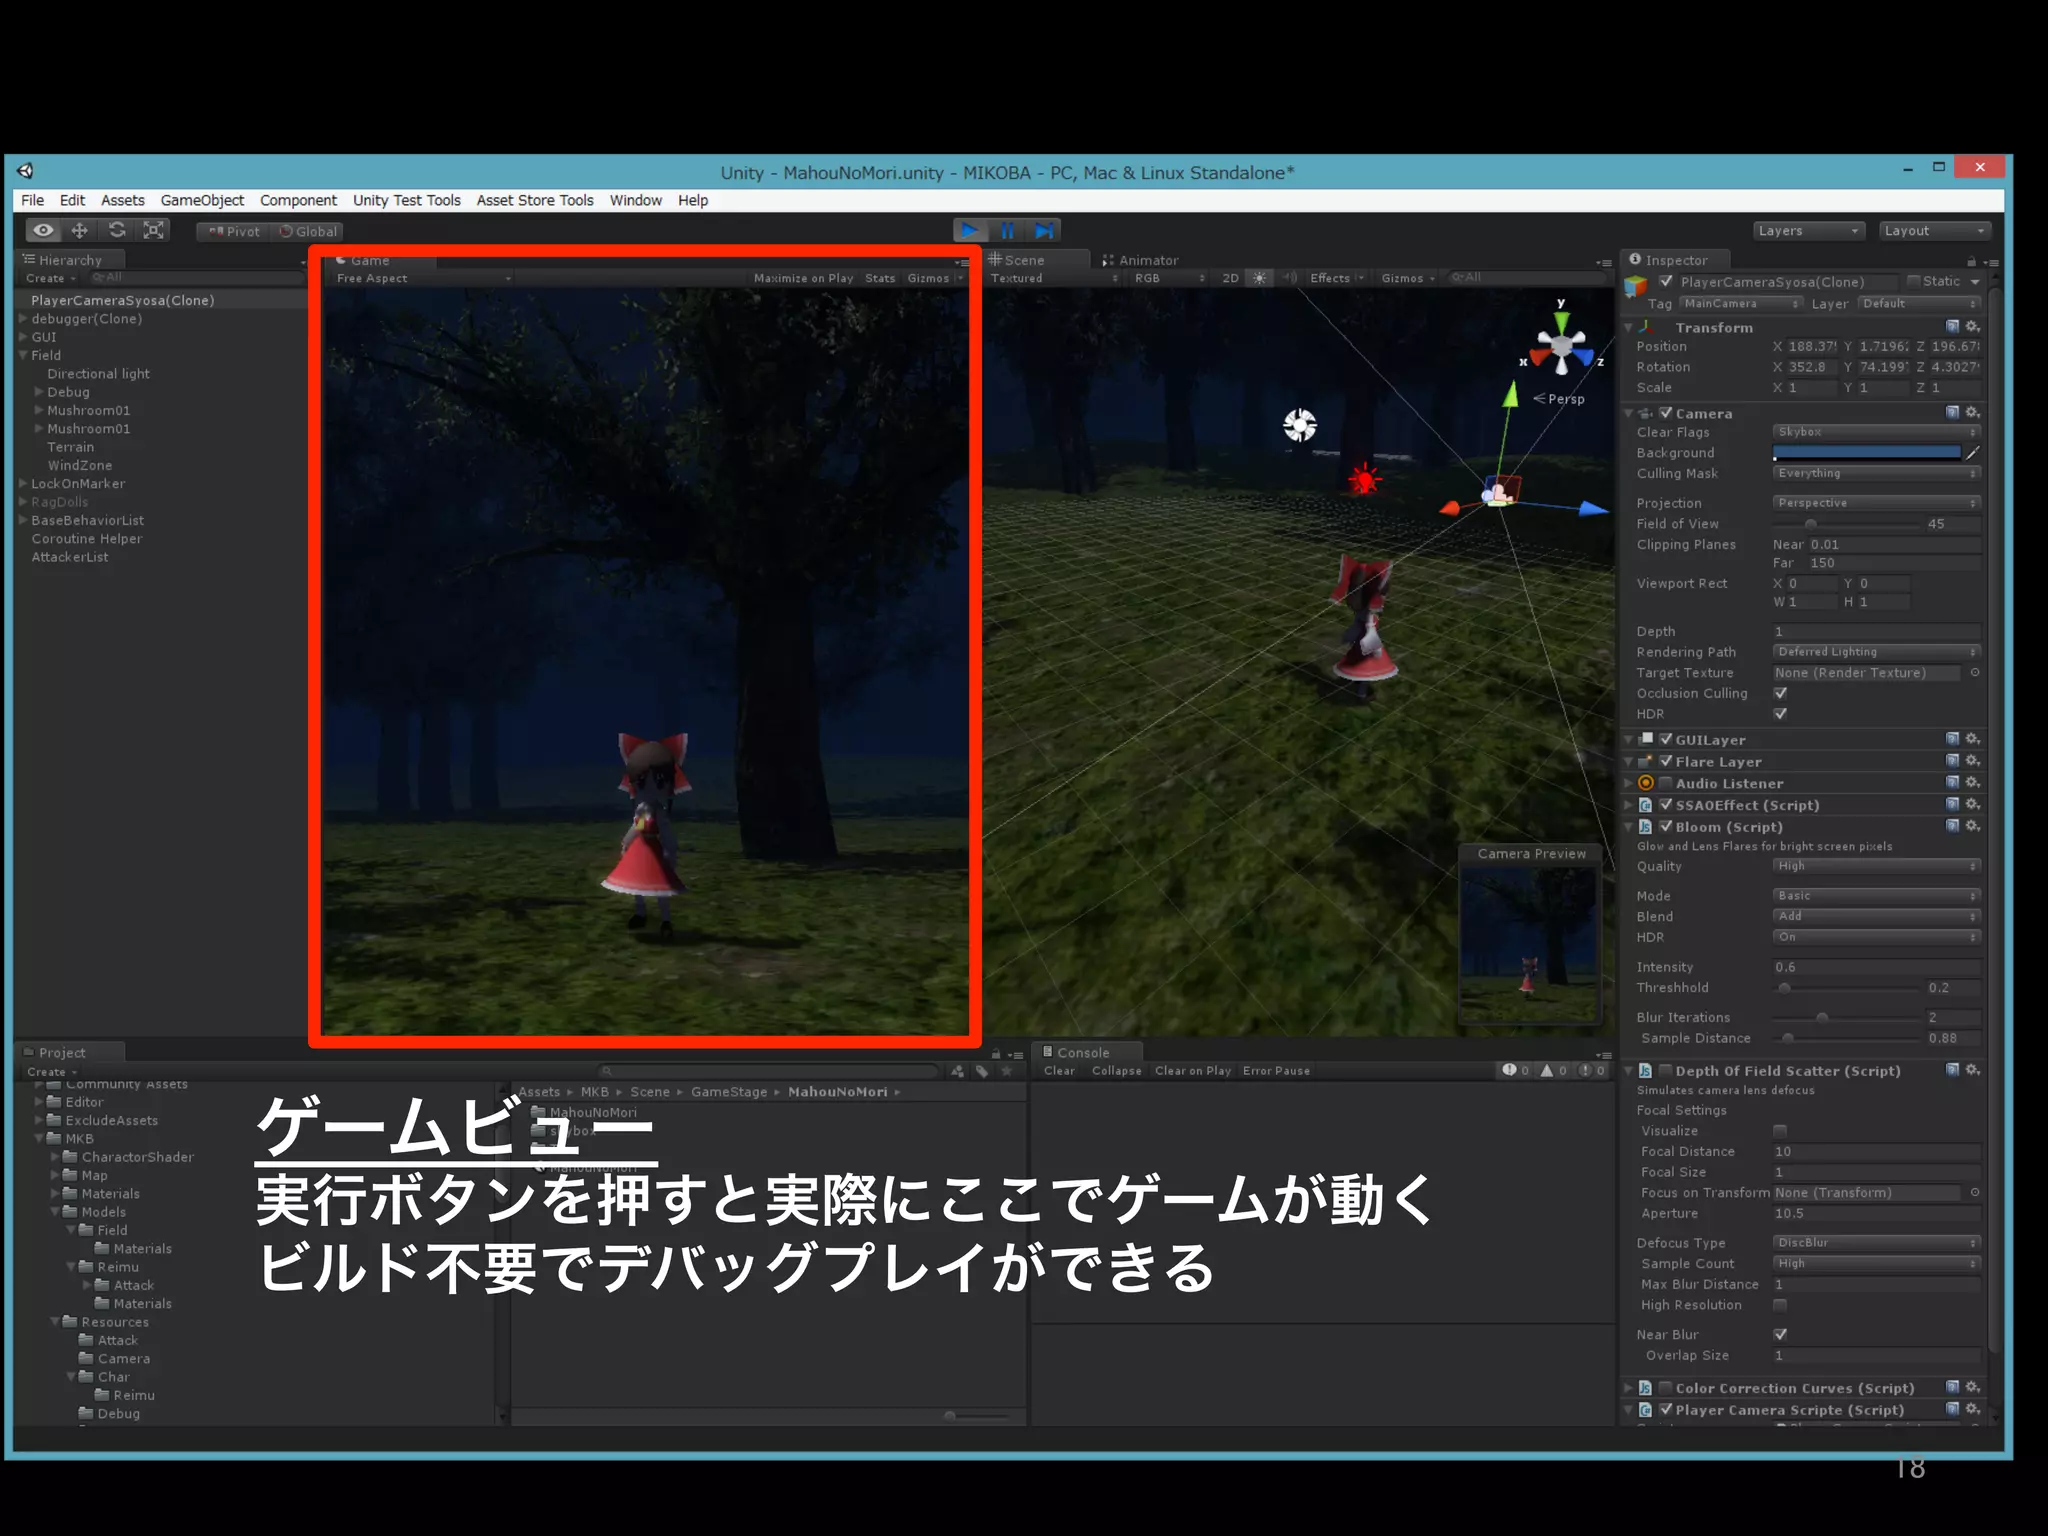Screen dimensions: 2048x1536
Task: Open the Component menu
Action: point(298,200)
